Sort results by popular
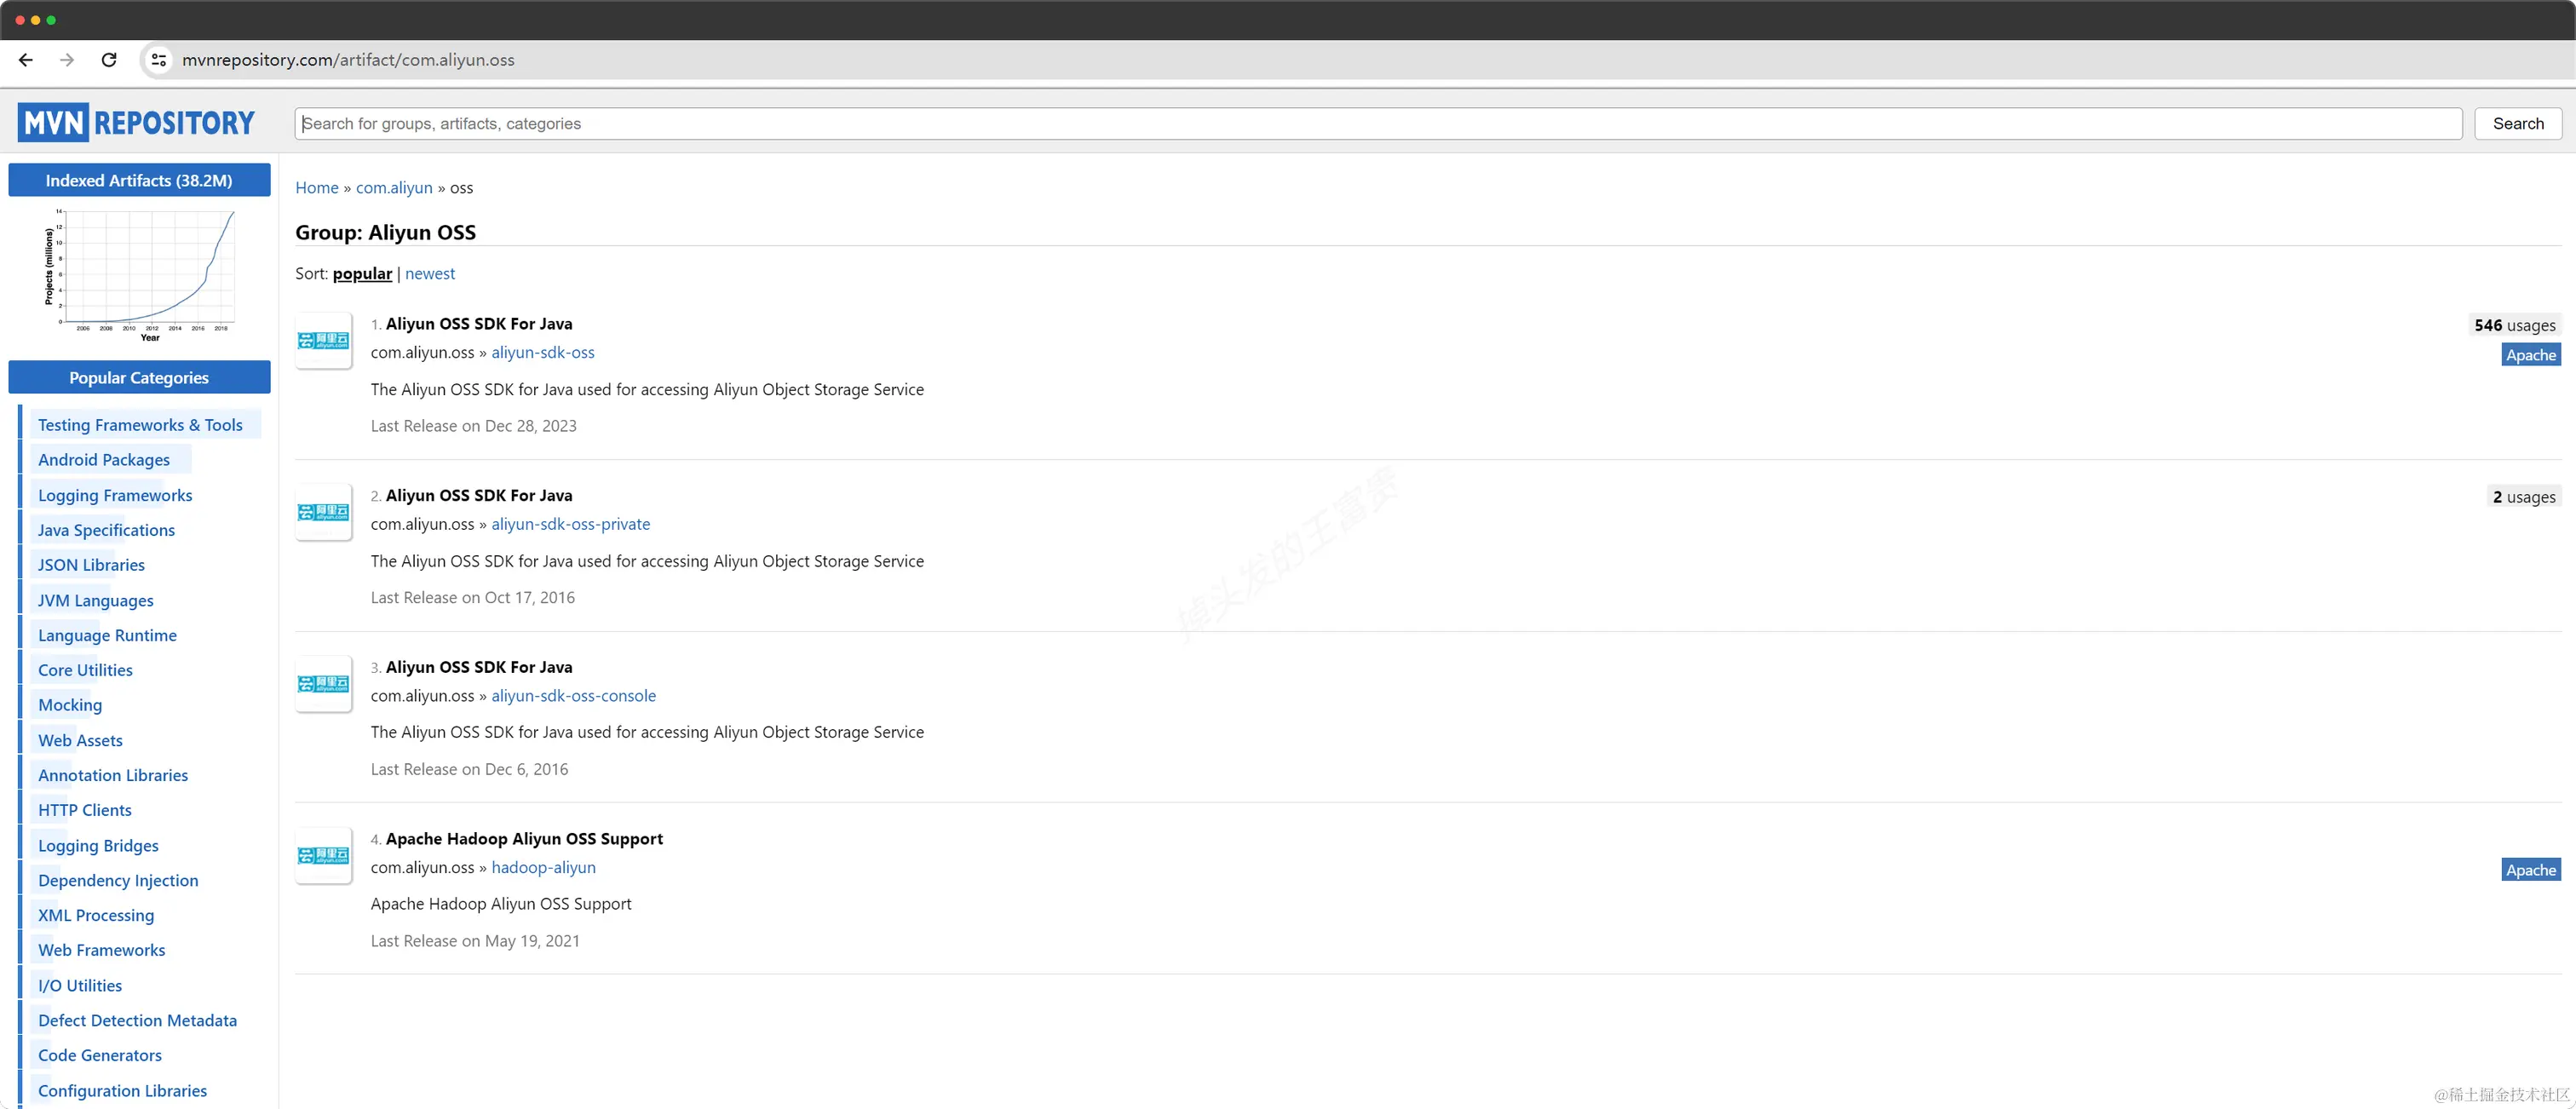Viewport: 2576px width, 1109px height. coord(362,274)
